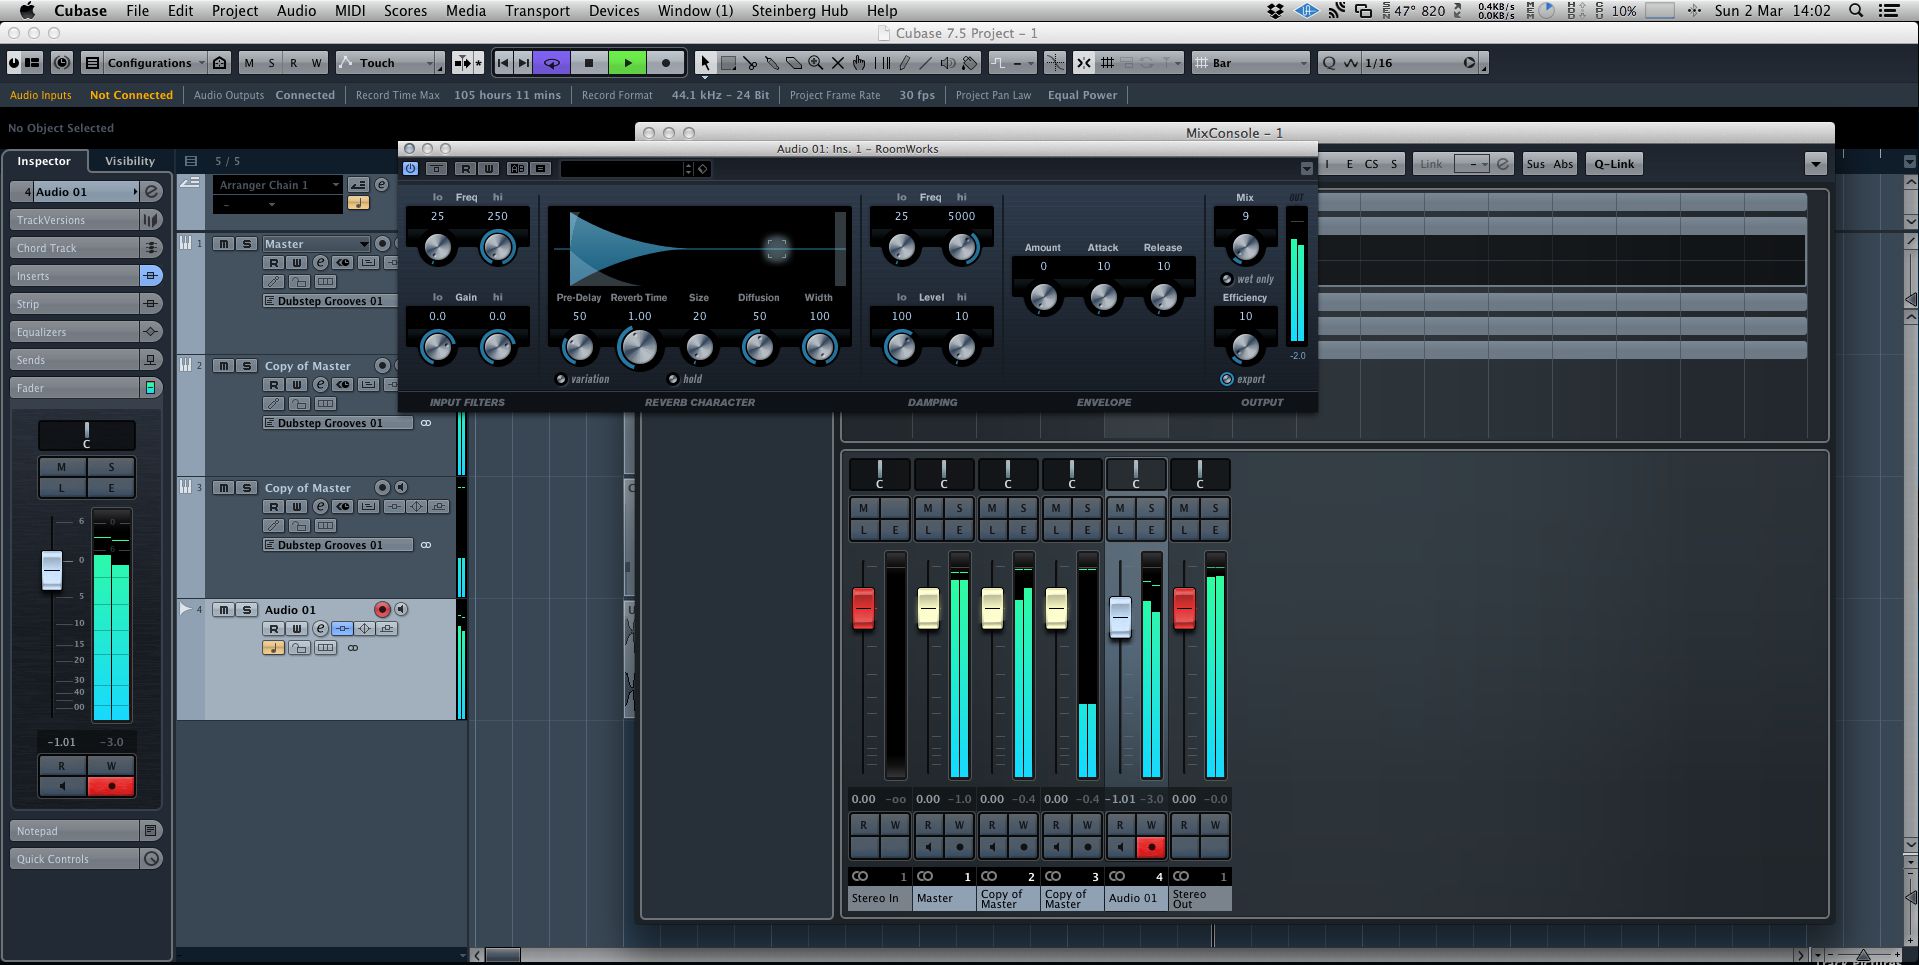Open Edit Channel Settings for Audio 01 inspector
This screenshot has height=965, width=1919.
click(x=152, y=191)
